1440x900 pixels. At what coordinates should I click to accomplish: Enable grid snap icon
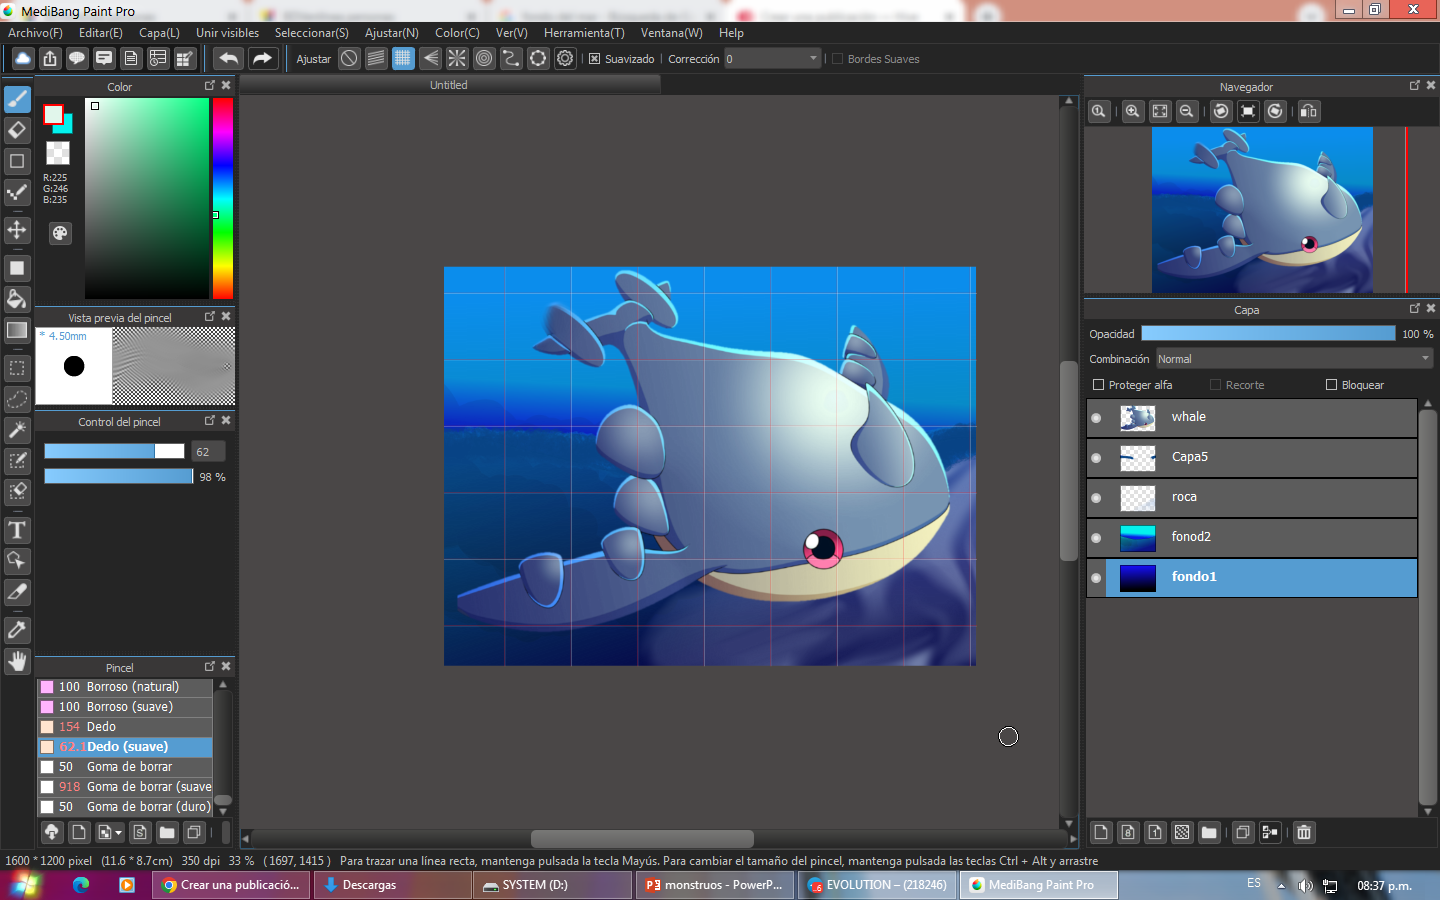[403, 58]
